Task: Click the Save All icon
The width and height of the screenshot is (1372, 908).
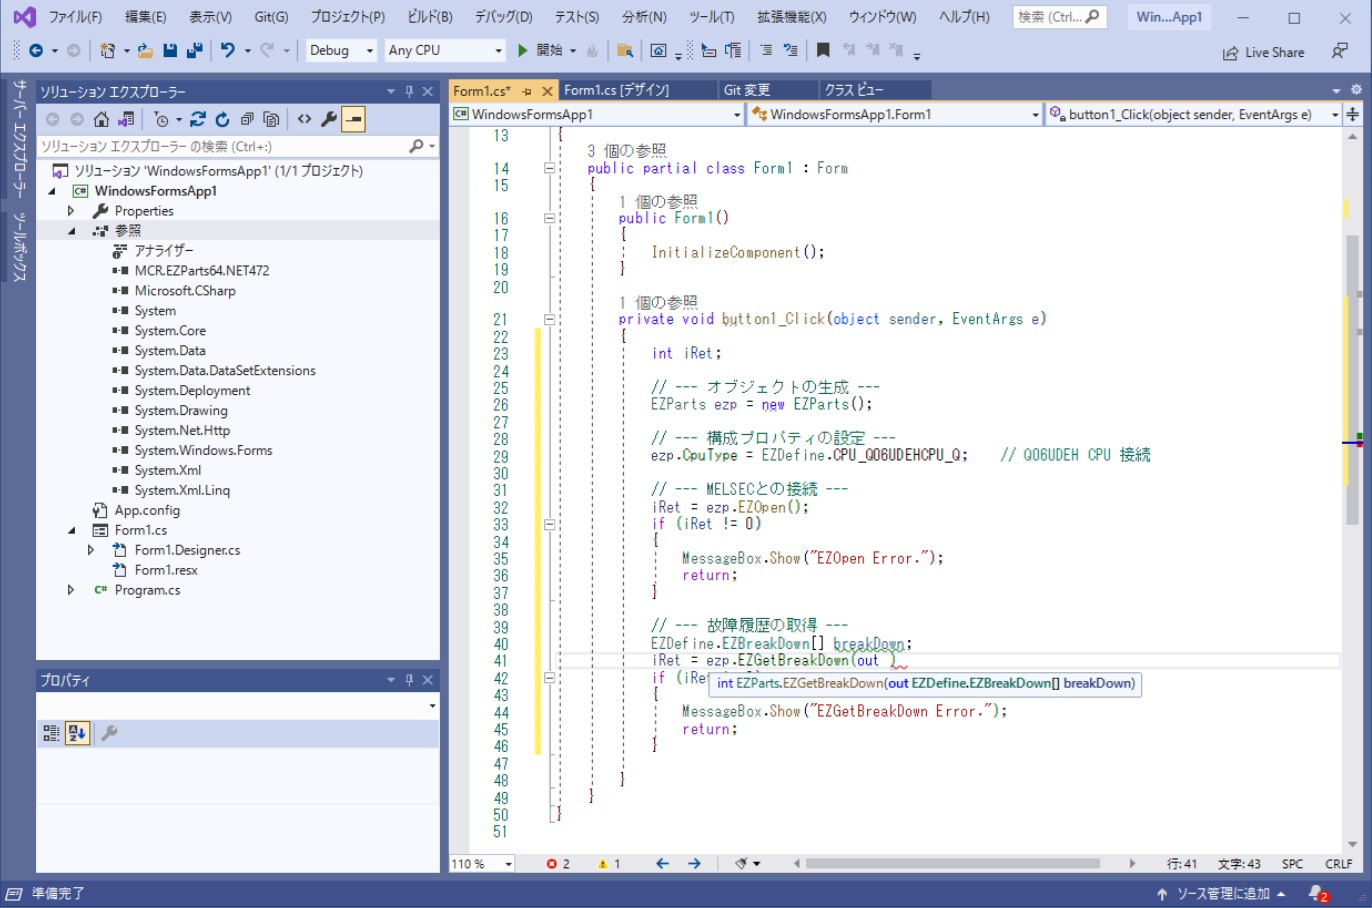Action: 195,50
